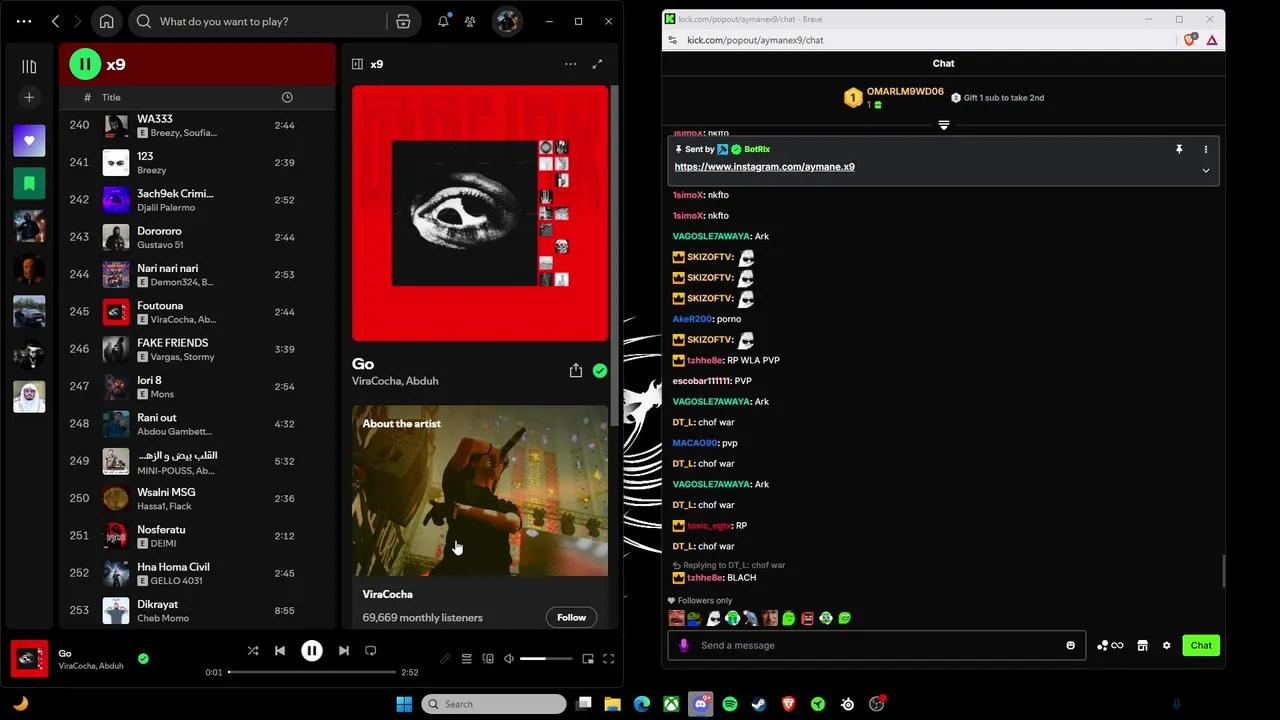Follow the artist ViraCocha
1280x720 pixels.
point(571,617)
